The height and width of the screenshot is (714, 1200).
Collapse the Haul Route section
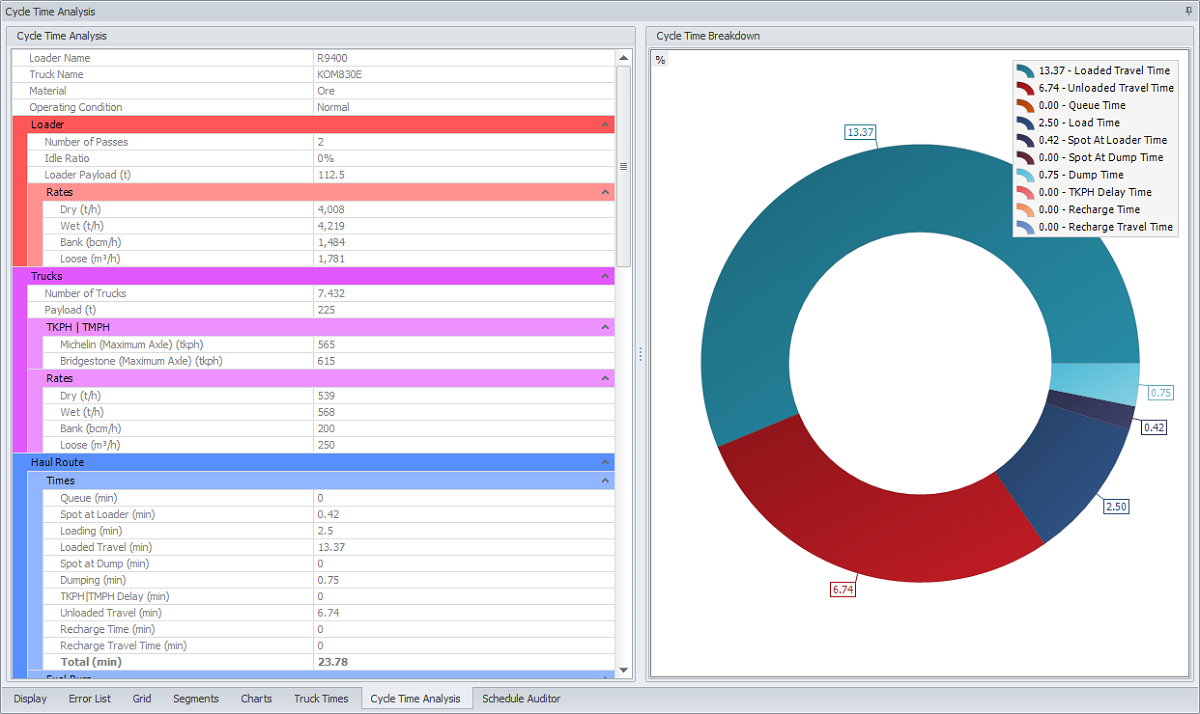(x=605, y=463)
